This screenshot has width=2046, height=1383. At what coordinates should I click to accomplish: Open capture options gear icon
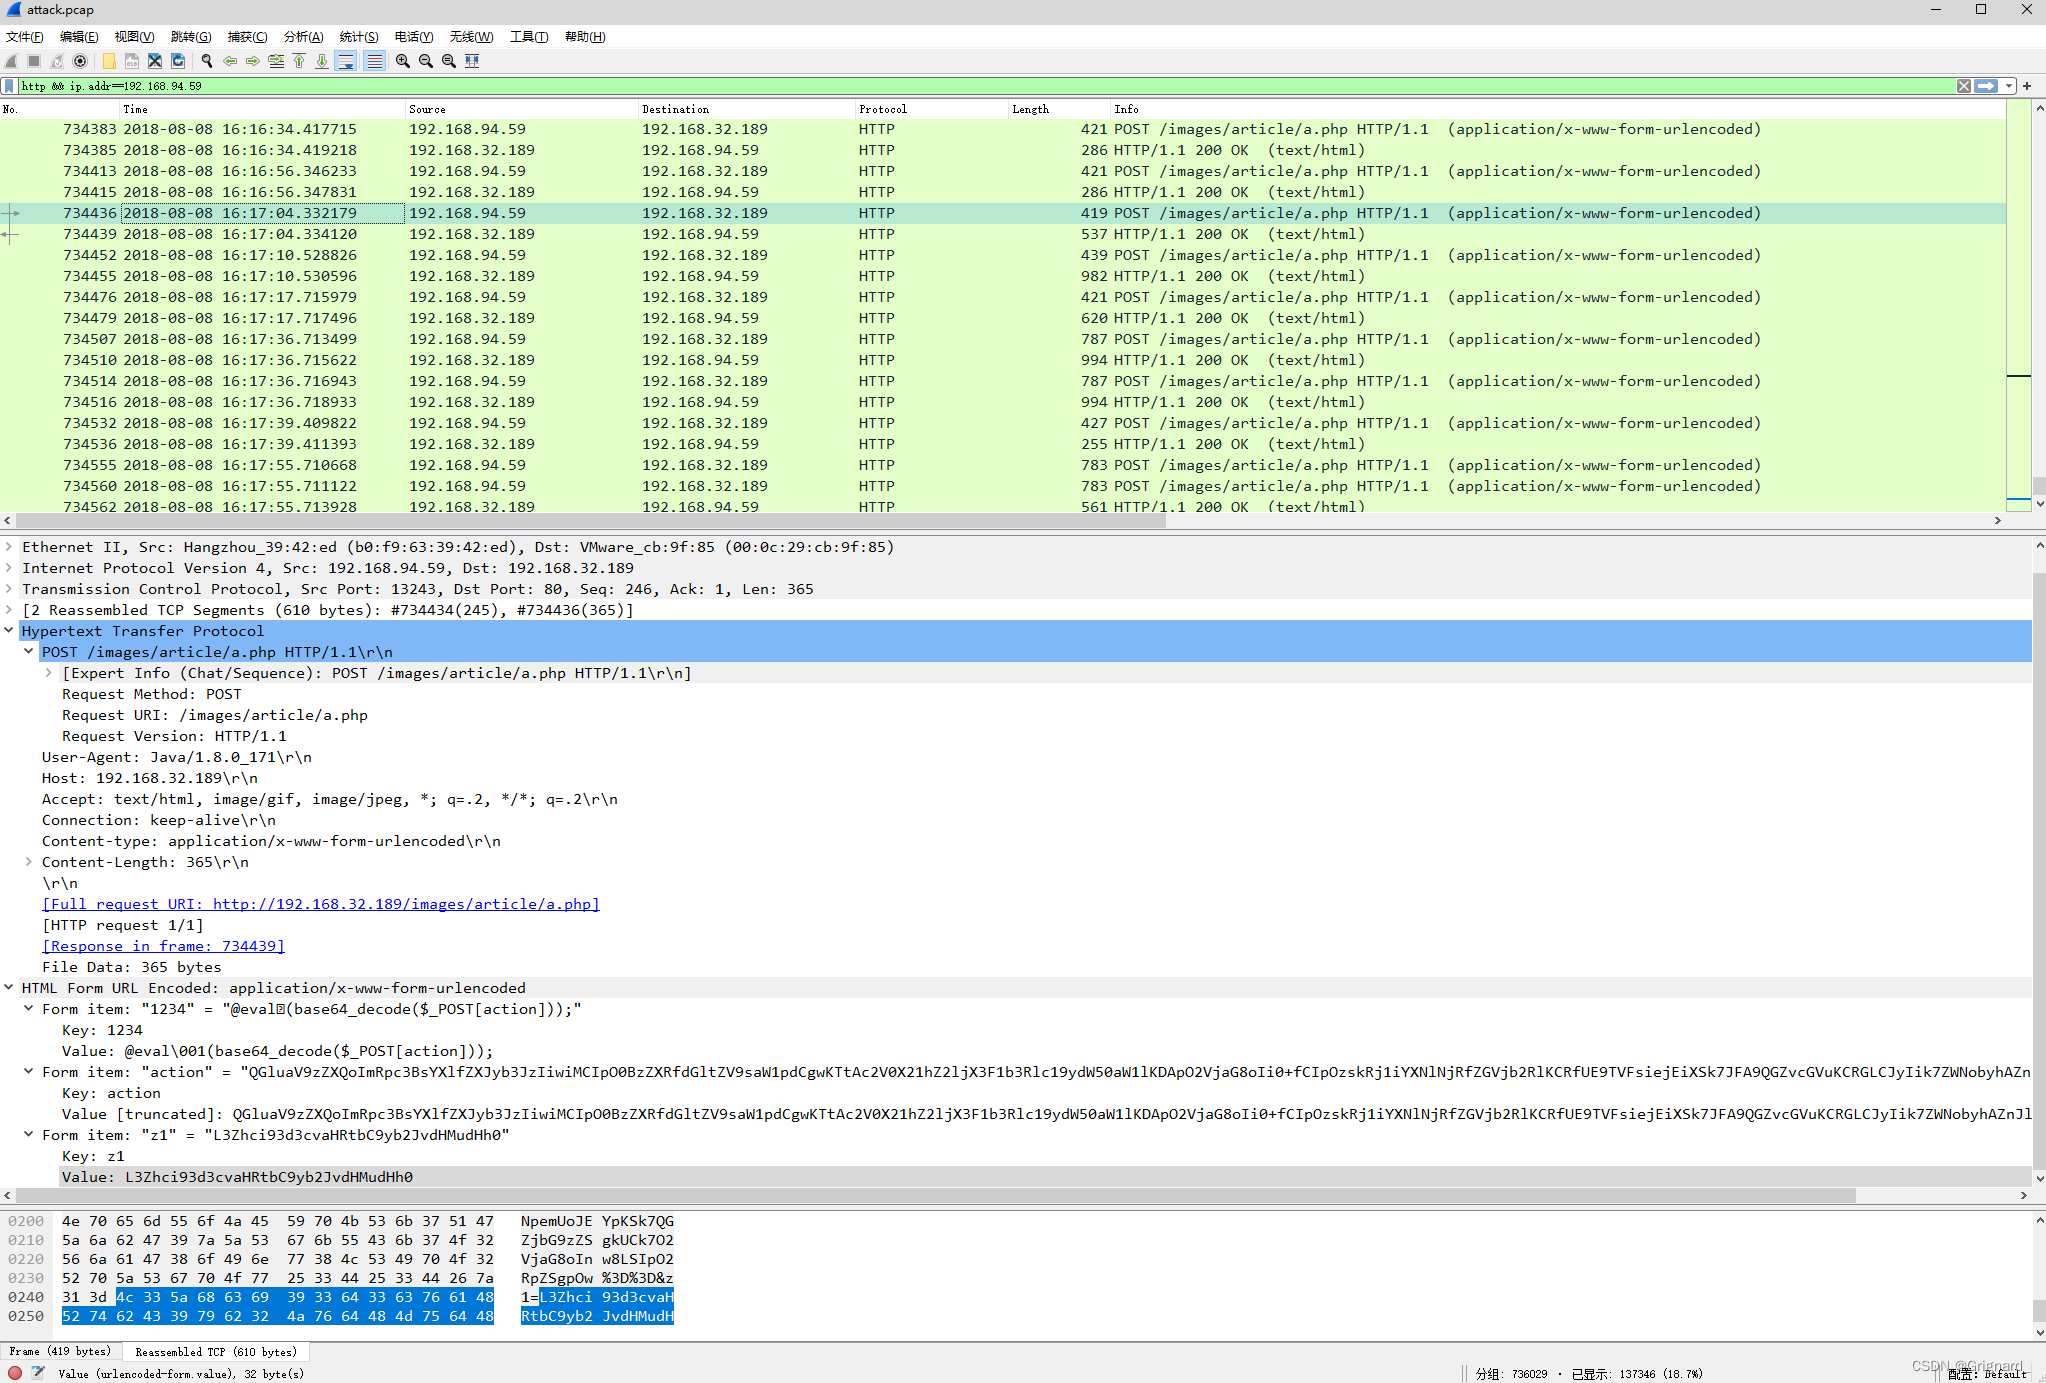(80, 61)
